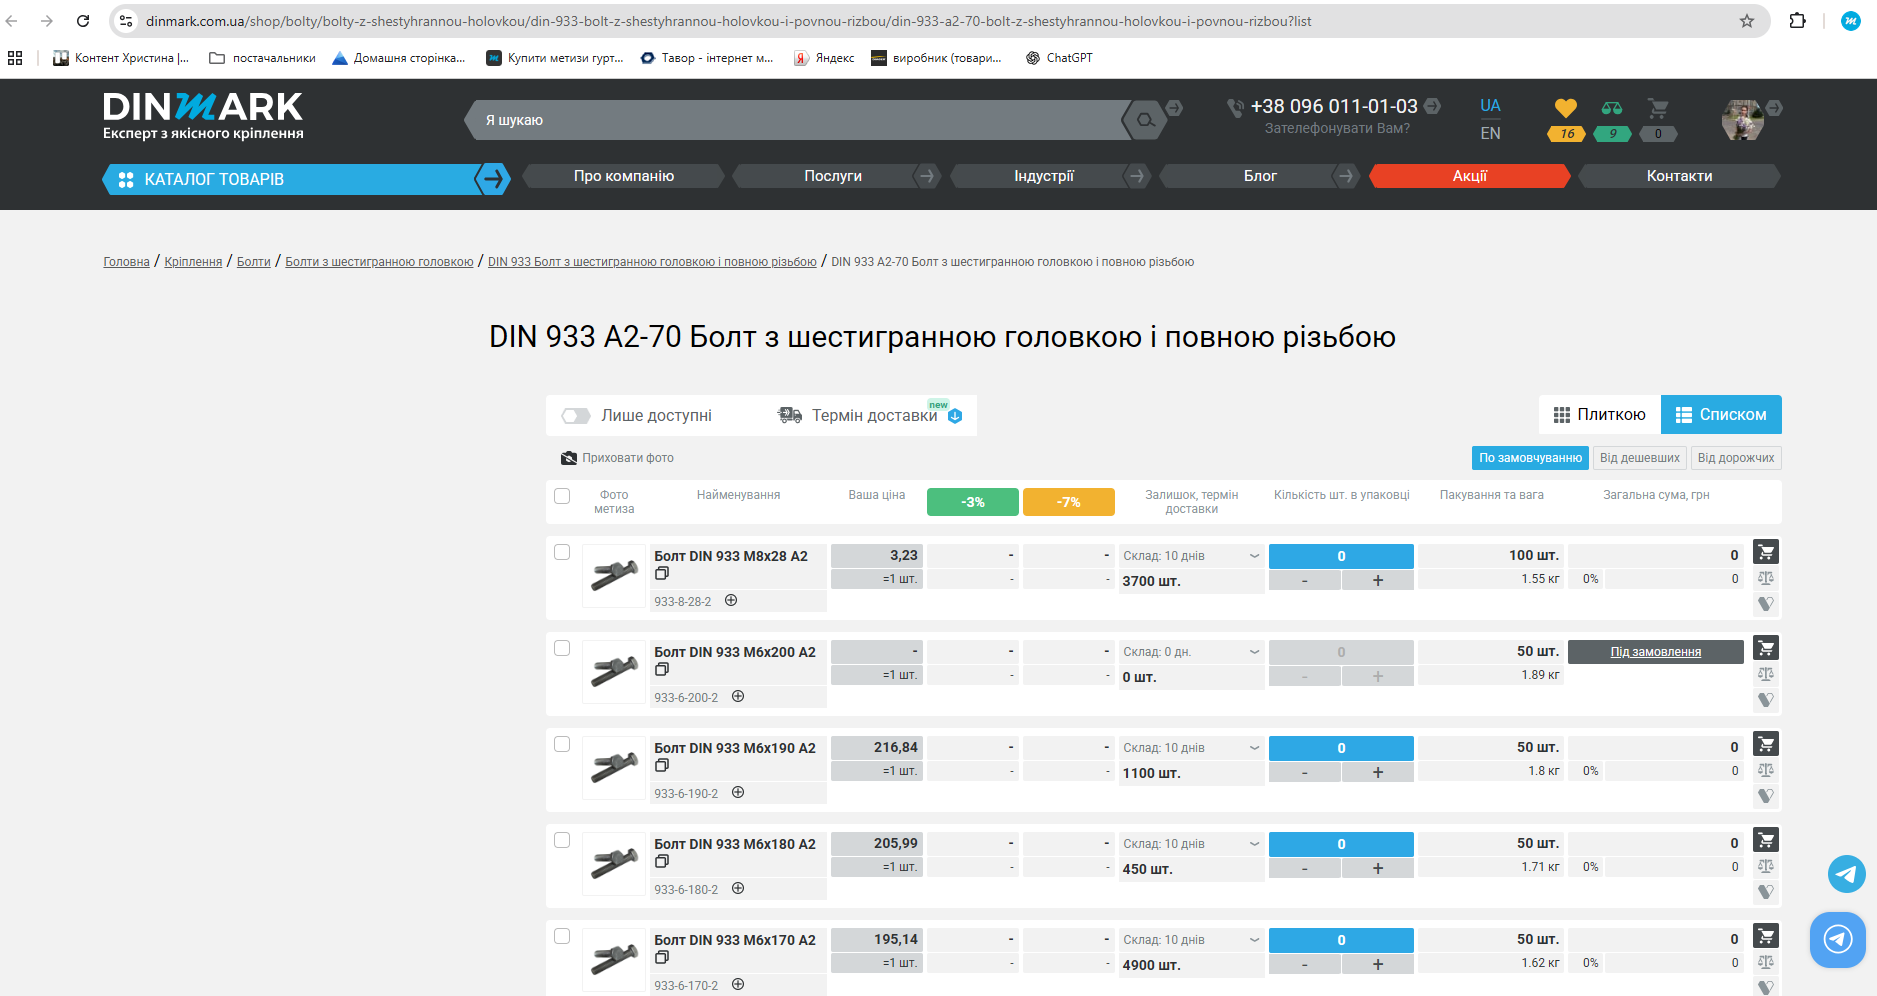Focus the Я шукаю search field

[x=800, y=120]
